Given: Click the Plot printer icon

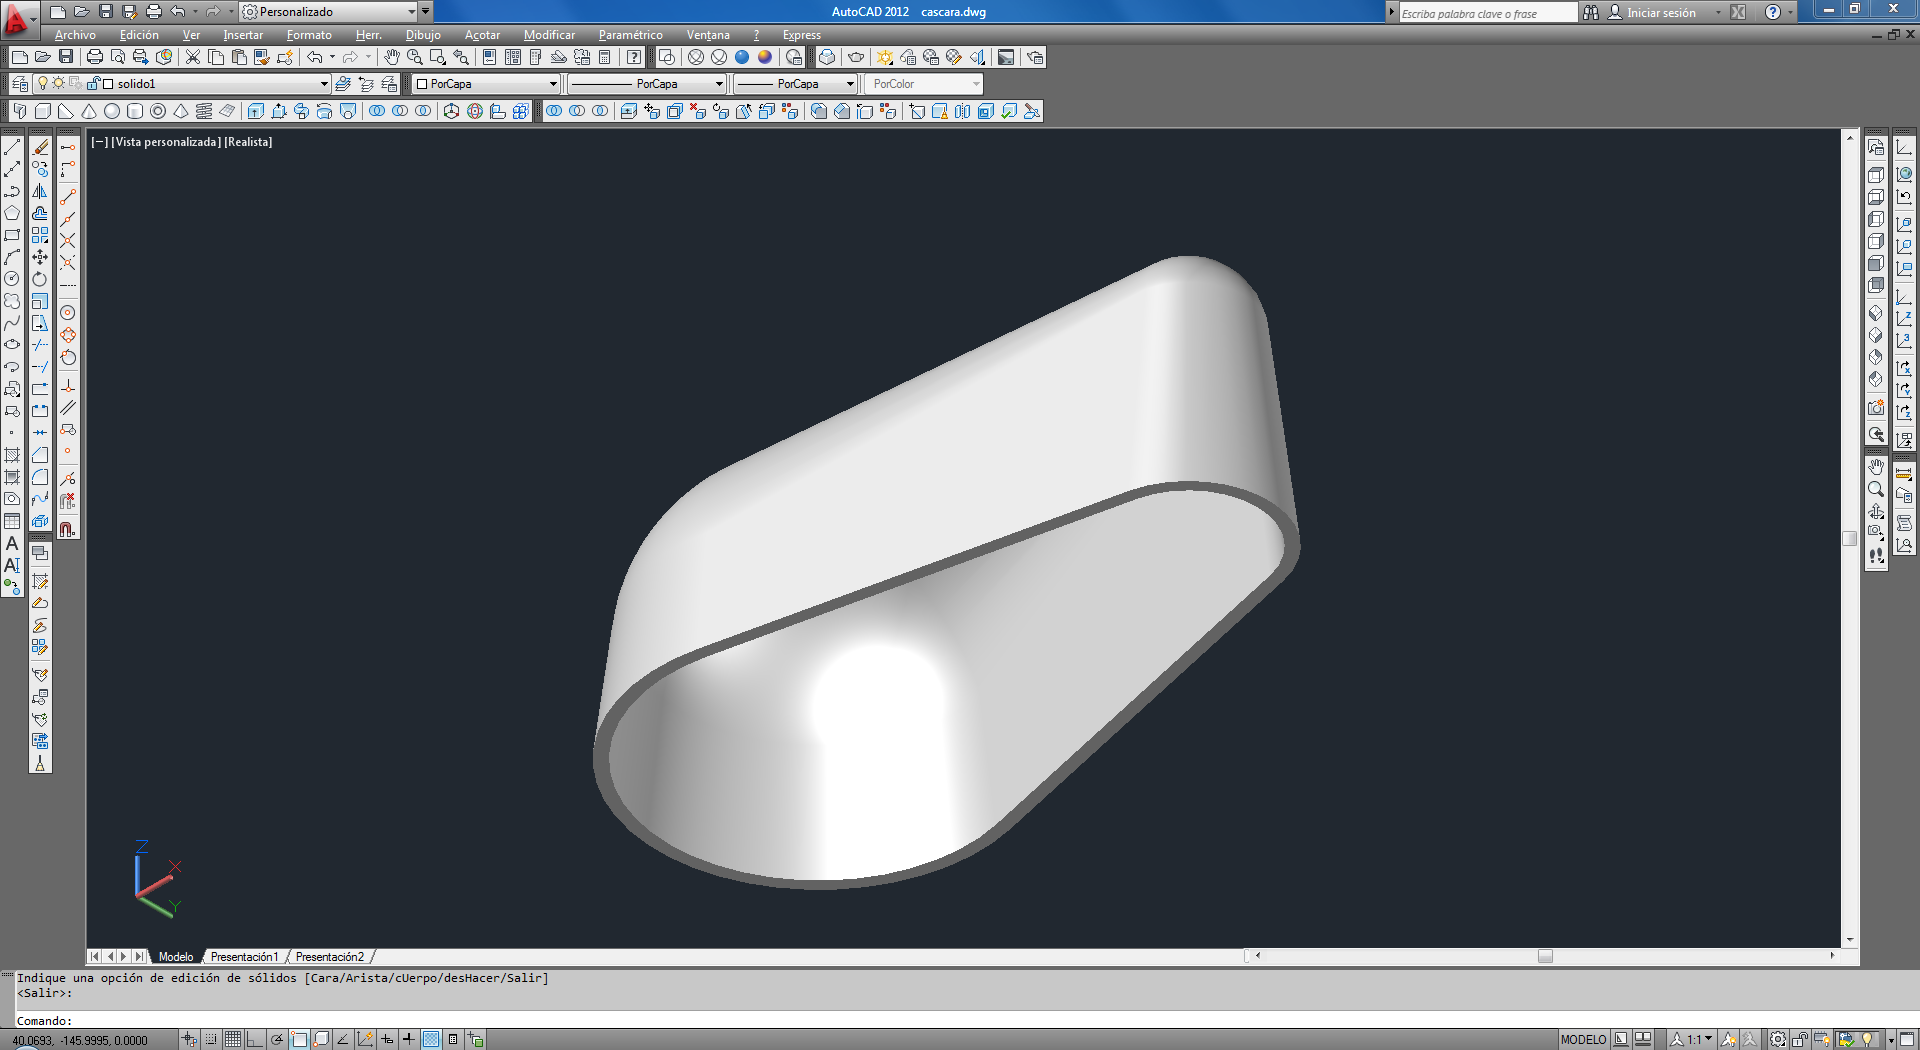Looking at the screenshot, I should coord(95,57).
